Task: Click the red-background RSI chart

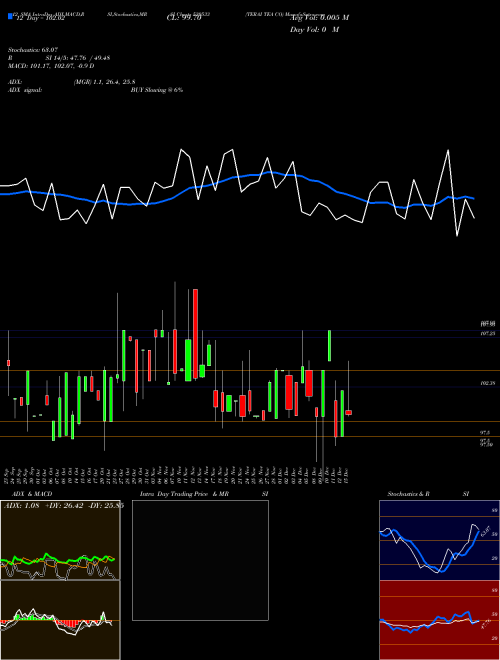Action: [439, 620]
